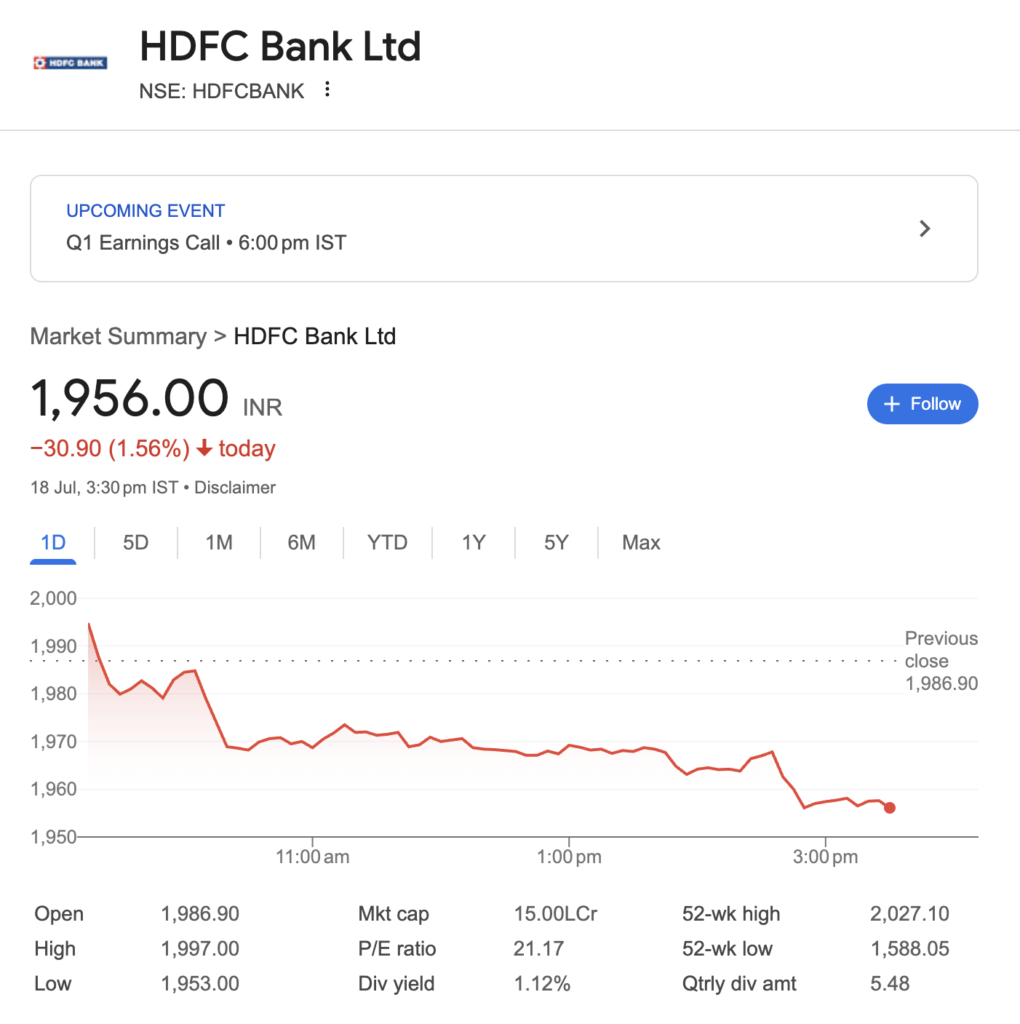Open the Q1 Earnings Call event card
The height and width of the screenshot is (1024, 1020).
pos(503,229)
